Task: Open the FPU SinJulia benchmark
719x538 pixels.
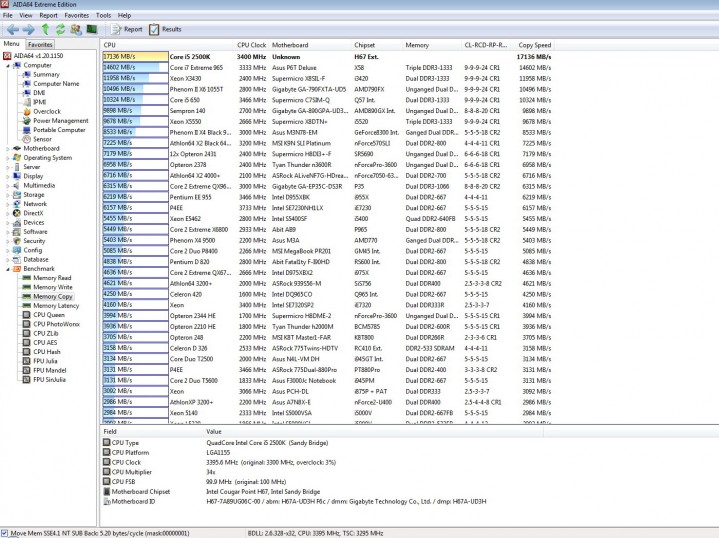Action: tap(44, 379)
